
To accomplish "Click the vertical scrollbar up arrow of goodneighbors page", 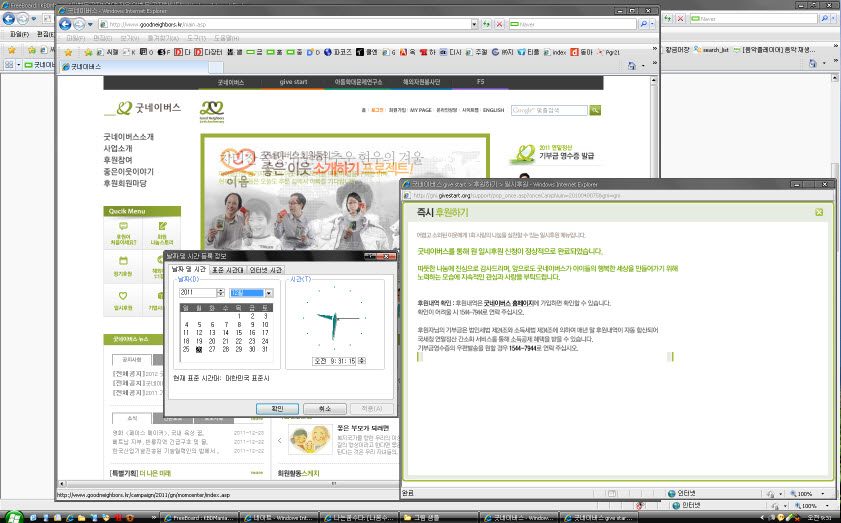I will tap(653, 80).
